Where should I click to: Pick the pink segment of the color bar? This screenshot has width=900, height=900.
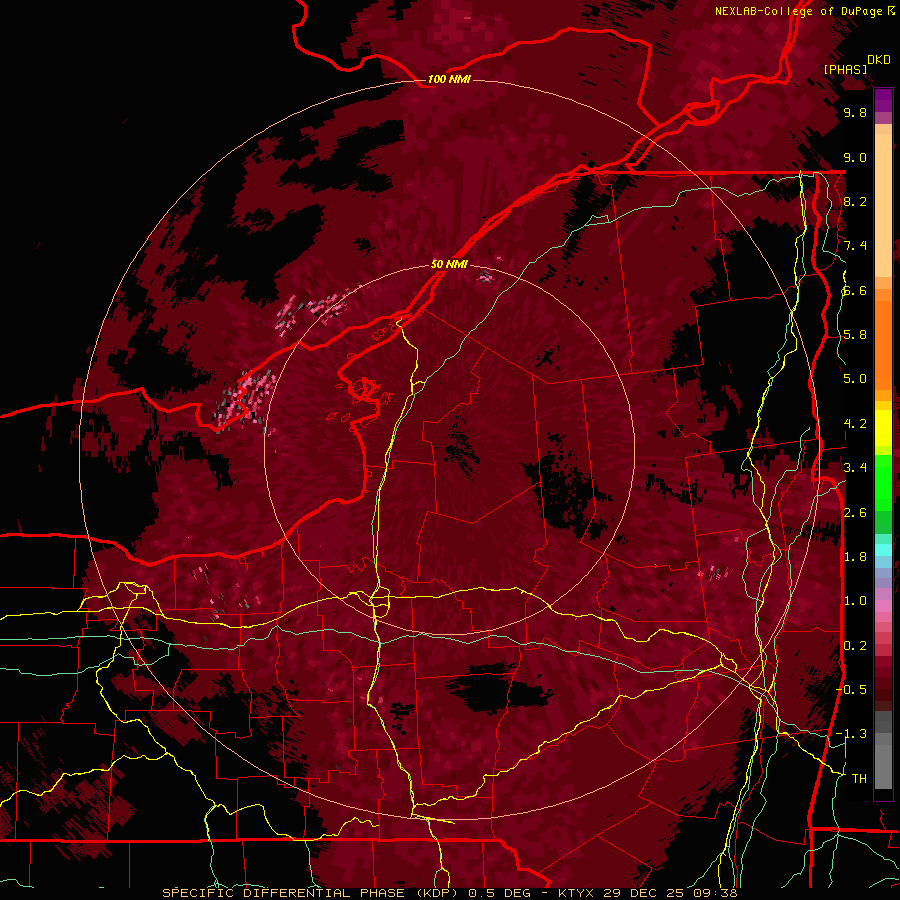(883, 606)
